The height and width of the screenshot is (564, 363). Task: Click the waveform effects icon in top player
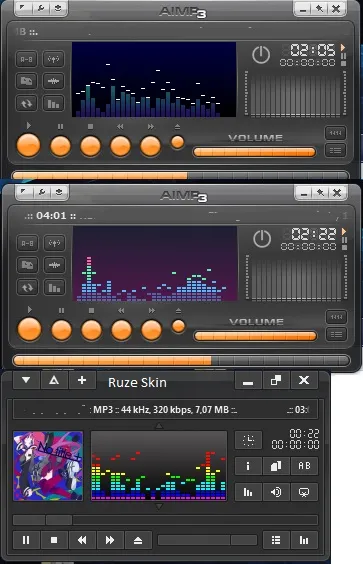pyautogui.click(x=54, y=81)
